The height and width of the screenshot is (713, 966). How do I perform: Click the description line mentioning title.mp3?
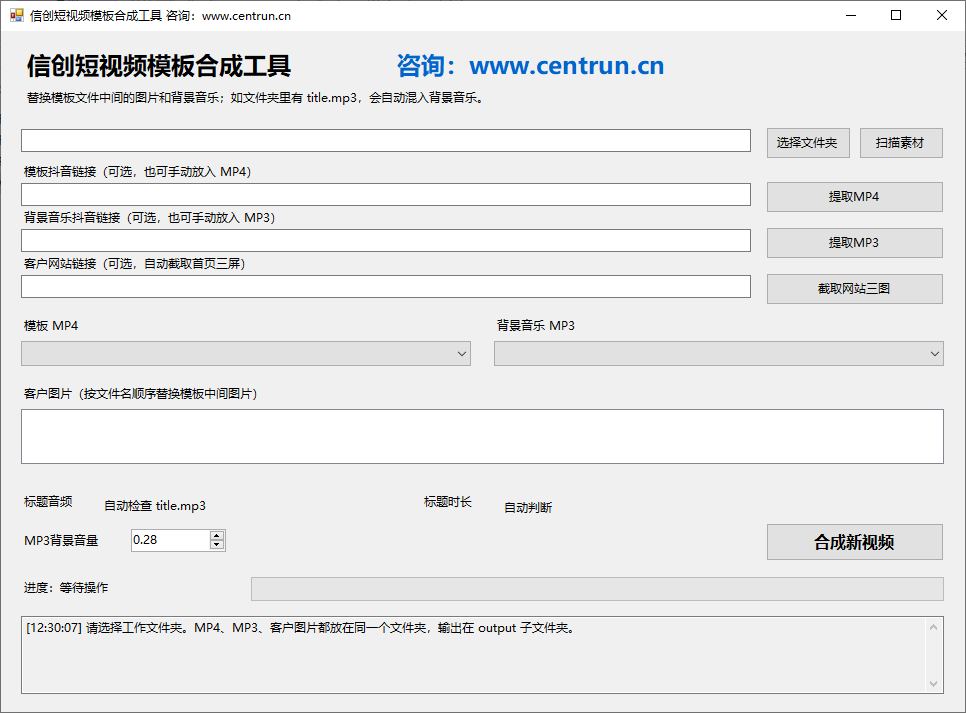click(x=256, y=98)
